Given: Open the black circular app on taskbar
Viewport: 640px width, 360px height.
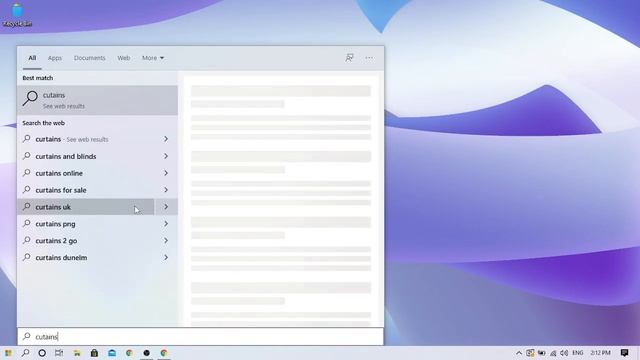Looking at the screenshot, I should [x=147, y=353].
